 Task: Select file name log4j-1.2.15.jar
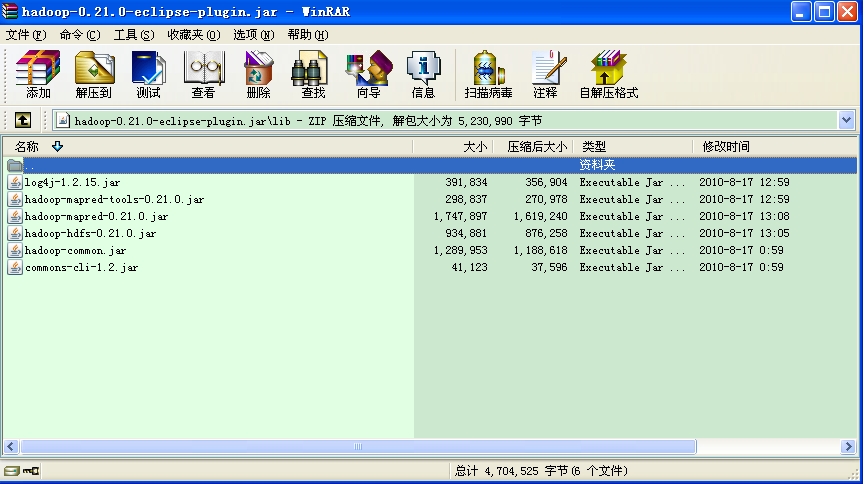[x=72, y=183]
